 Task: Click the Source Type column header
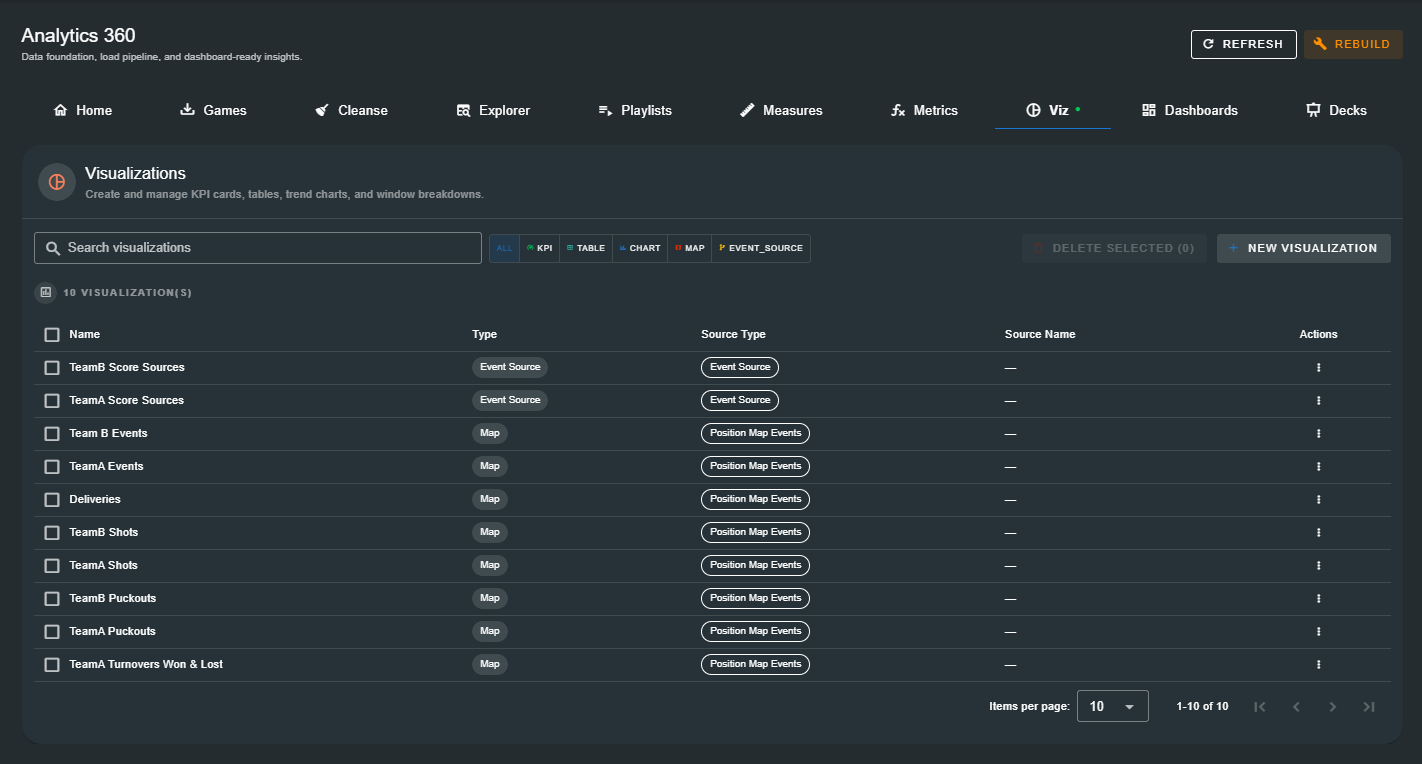coord(733,335)
